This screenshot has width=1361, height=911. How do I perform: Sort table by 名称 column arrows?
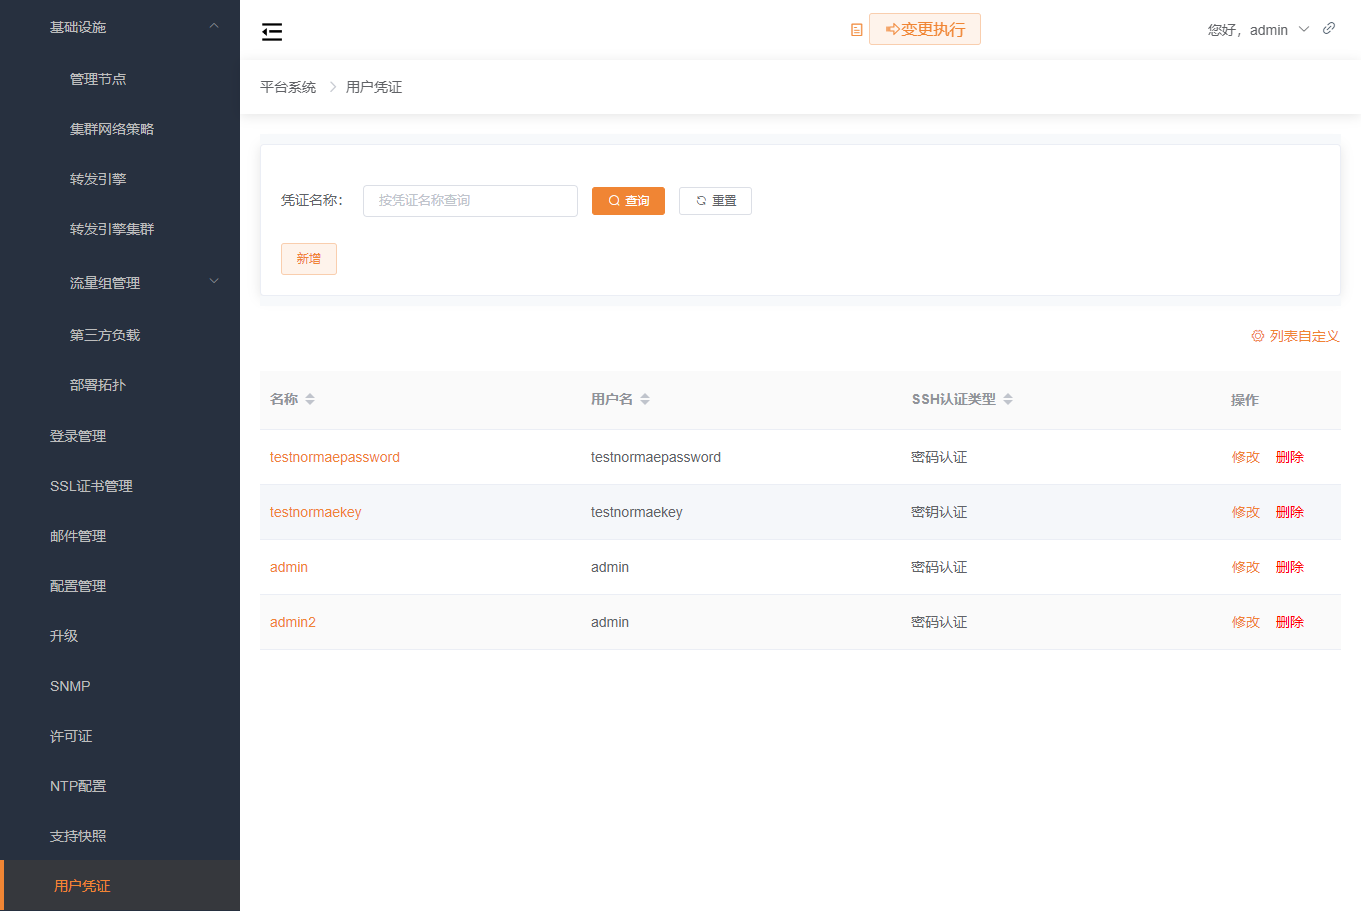(310, 399)
